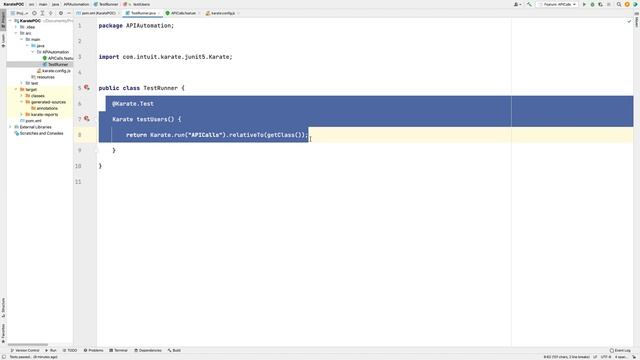Open the Project view selector dropdown

(x=19, y=13)
